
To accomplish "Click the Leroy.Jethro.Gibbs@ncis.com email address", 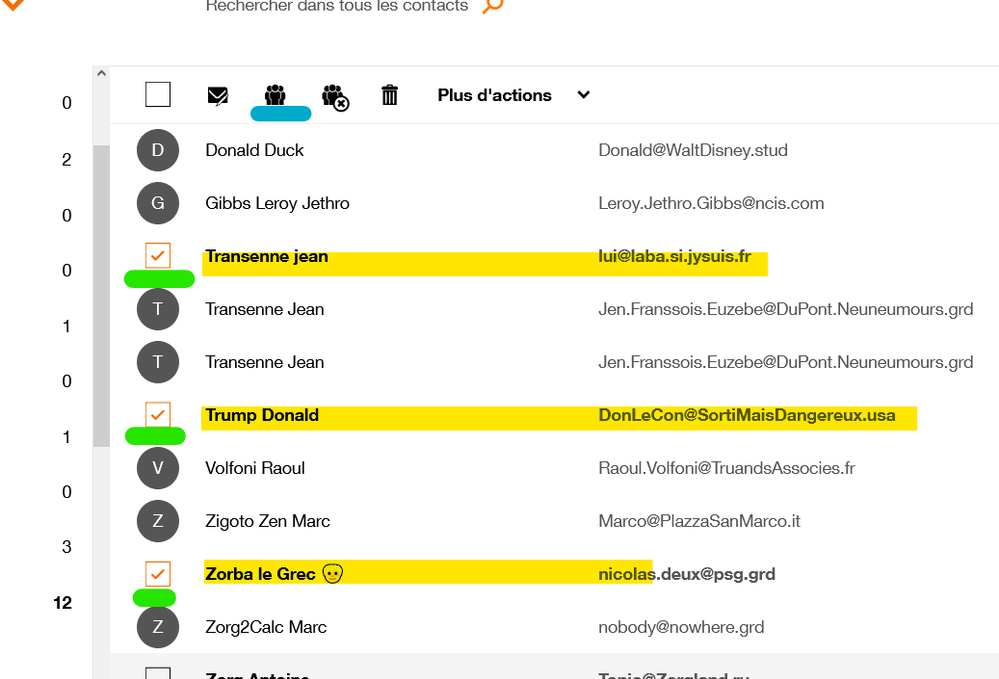I will tap(711, 203).
